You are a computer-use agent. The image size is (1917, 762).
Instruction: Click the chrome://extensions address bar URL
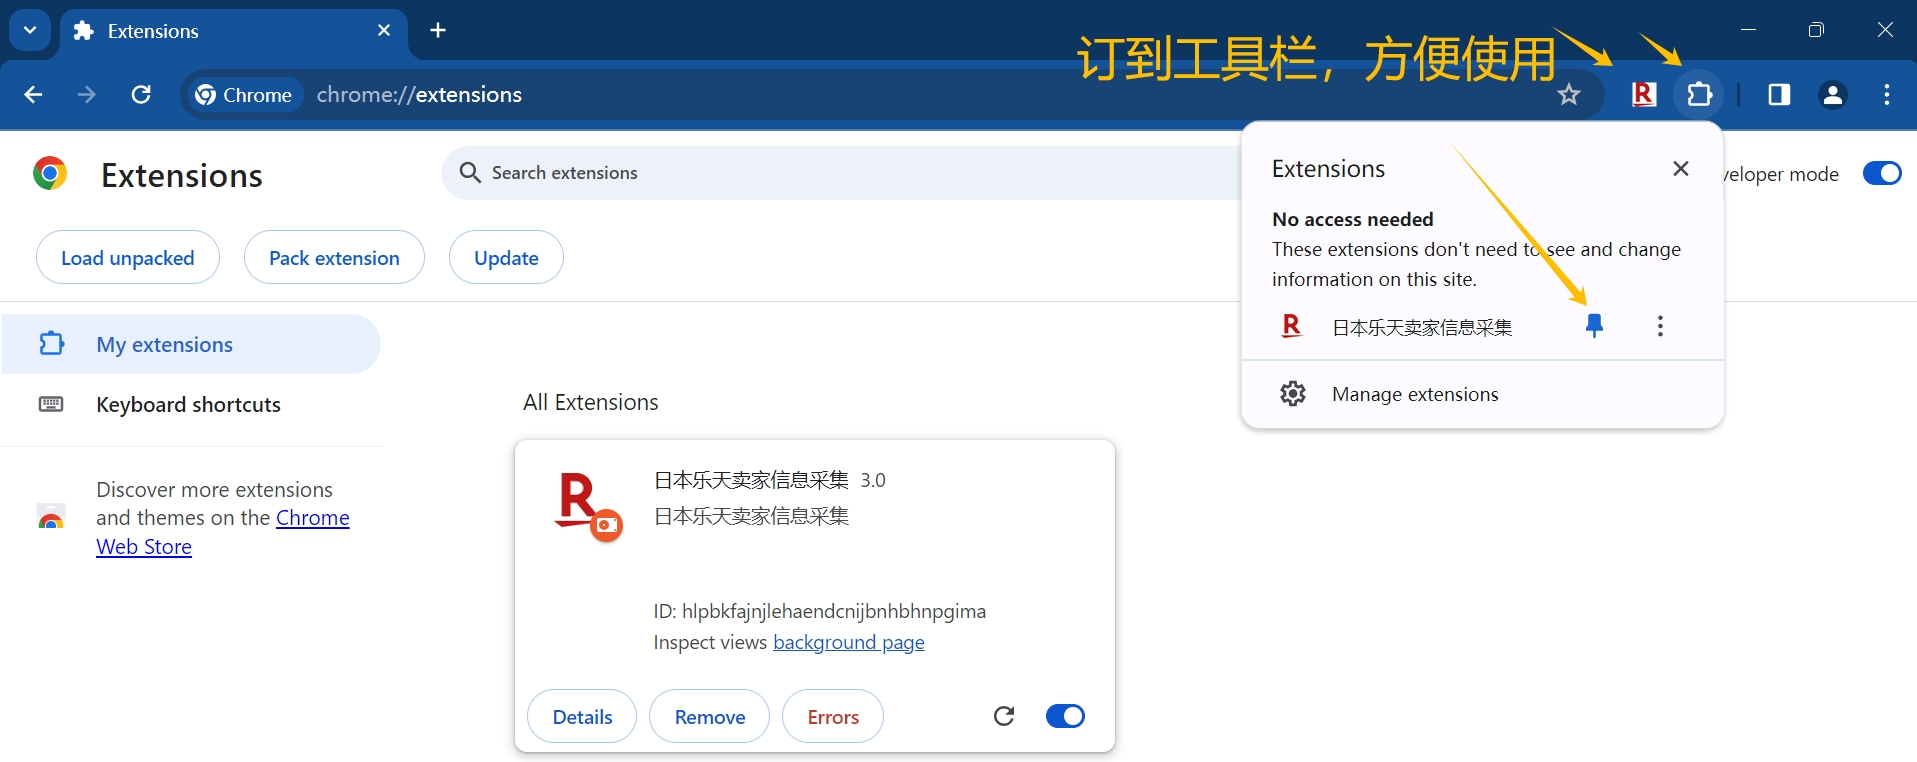click(419, 95)
